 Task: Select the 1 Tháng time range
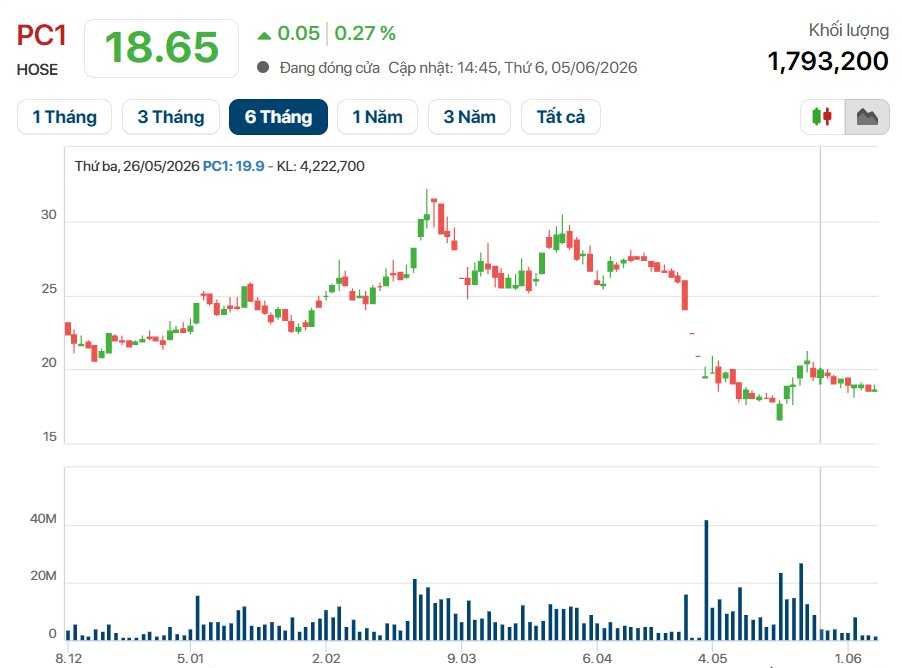click(64, 117)
